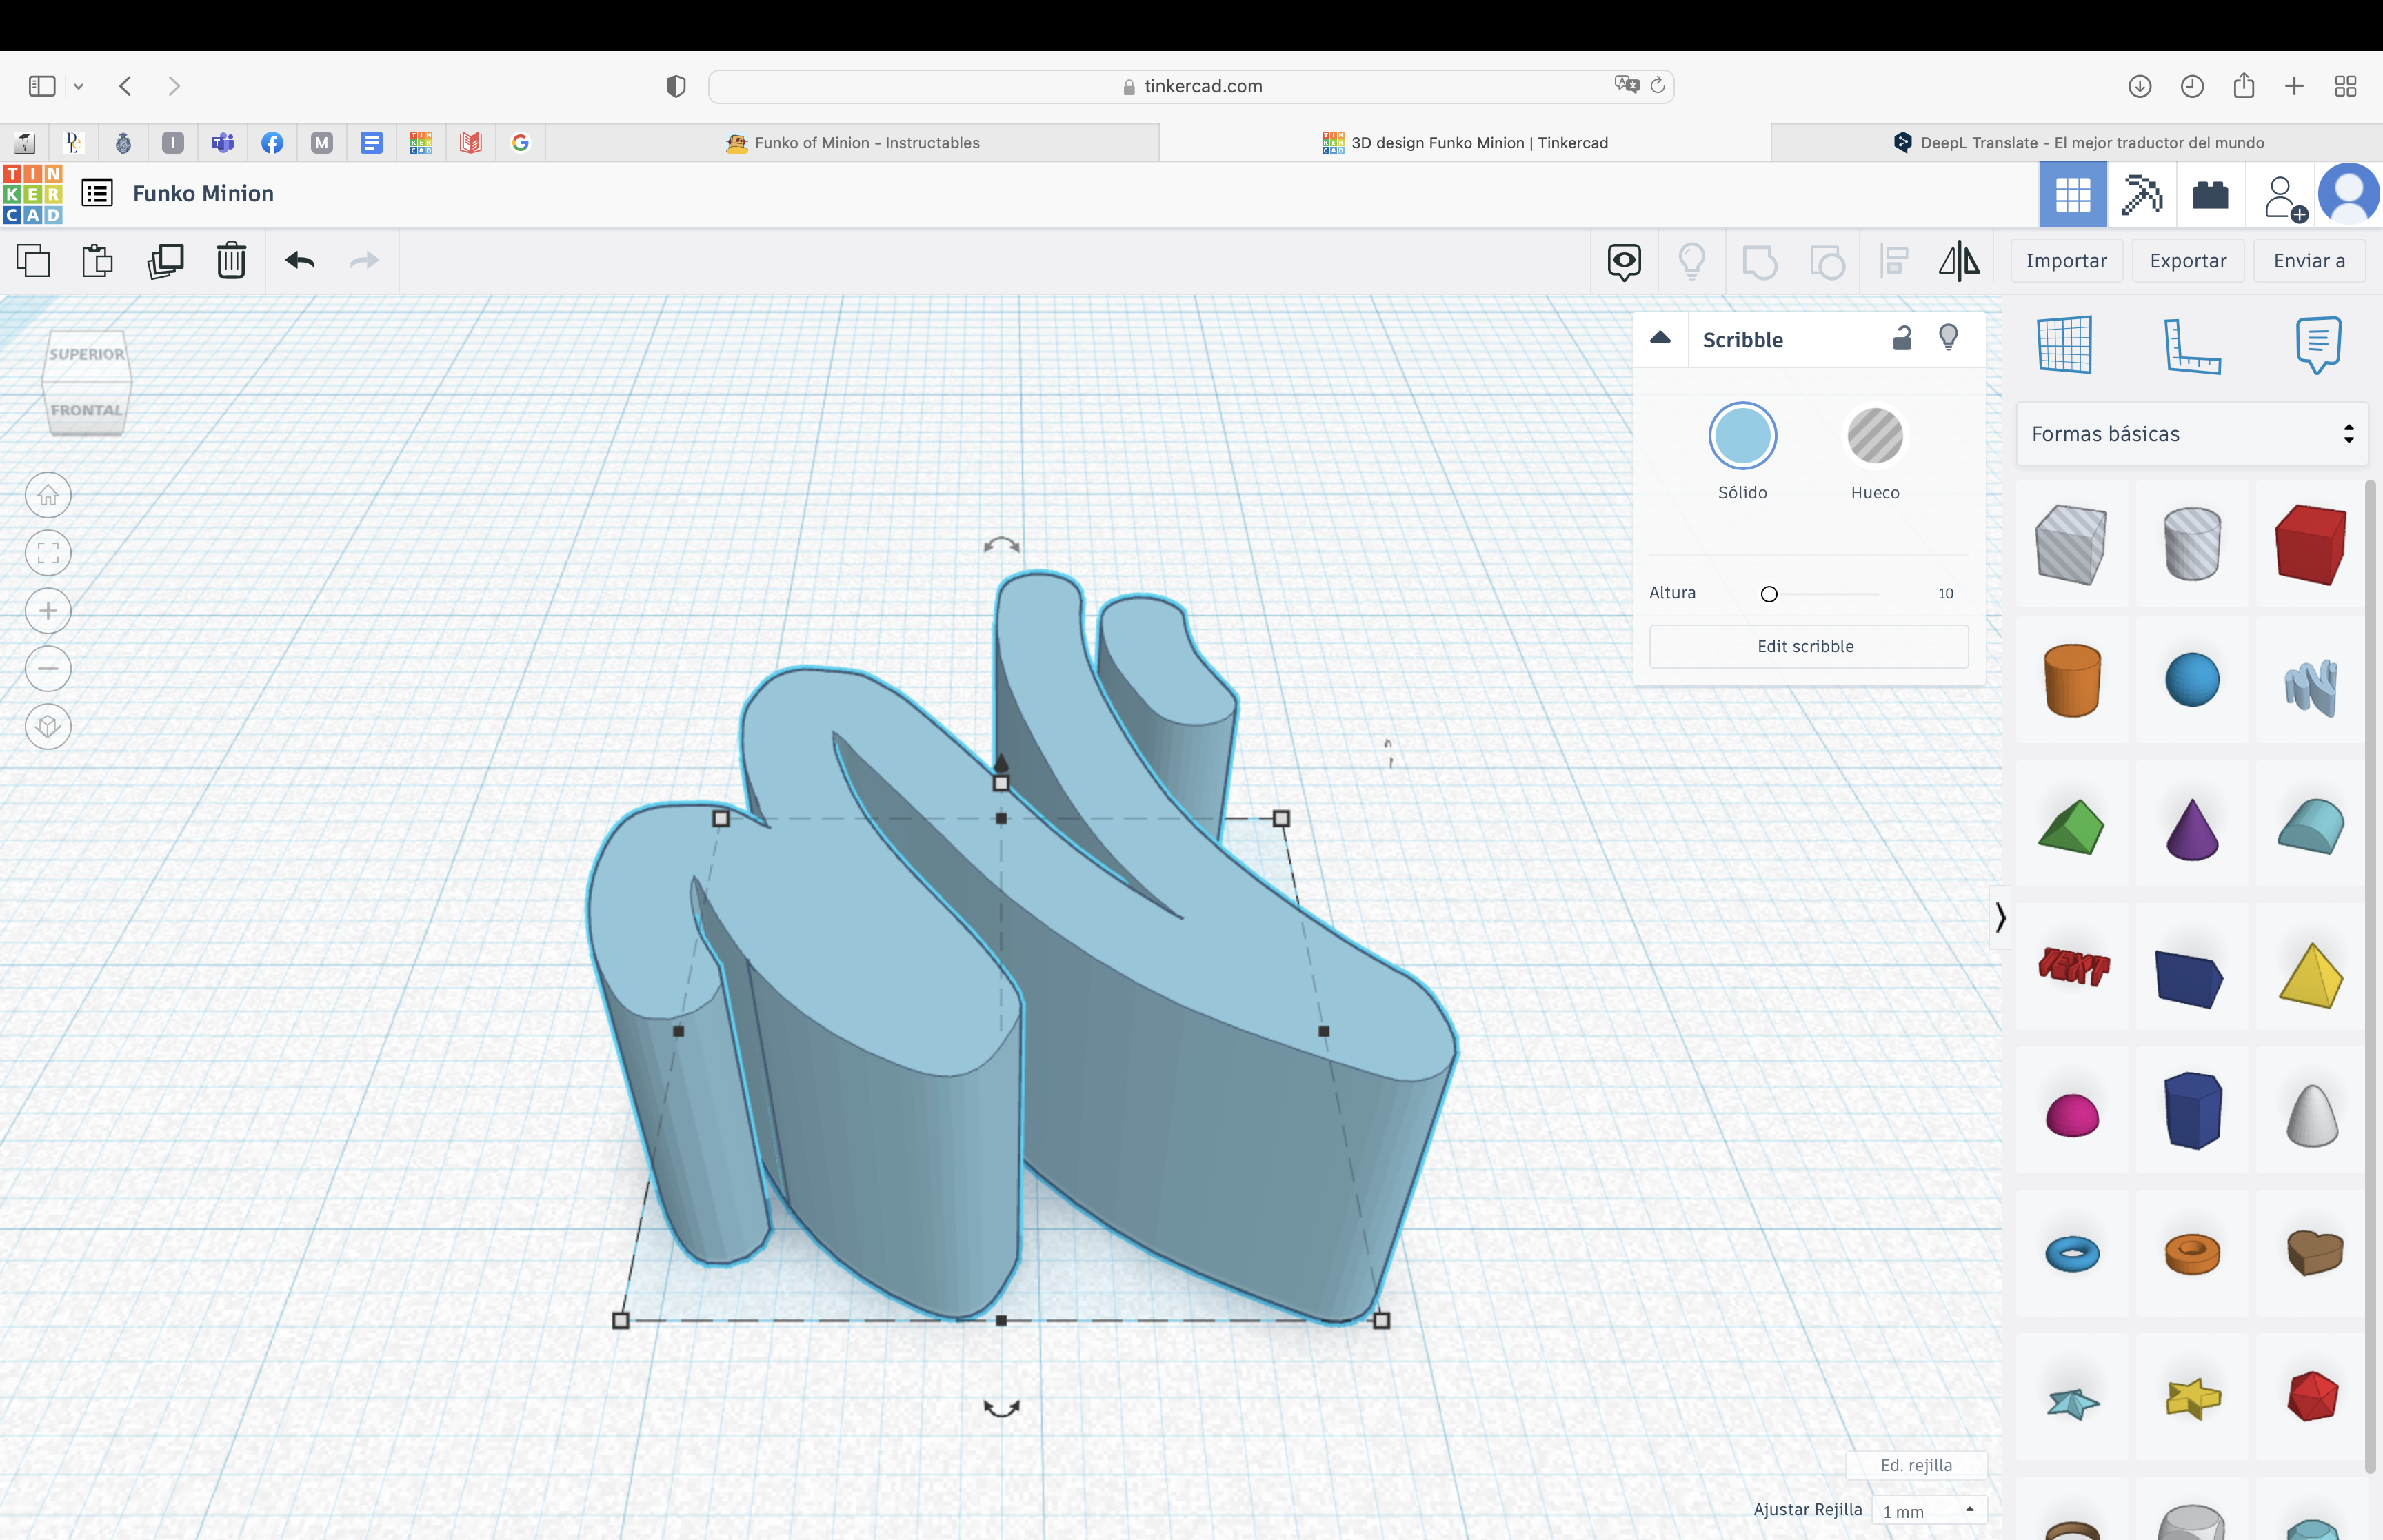Click the Importar button

pos(2066,261)
